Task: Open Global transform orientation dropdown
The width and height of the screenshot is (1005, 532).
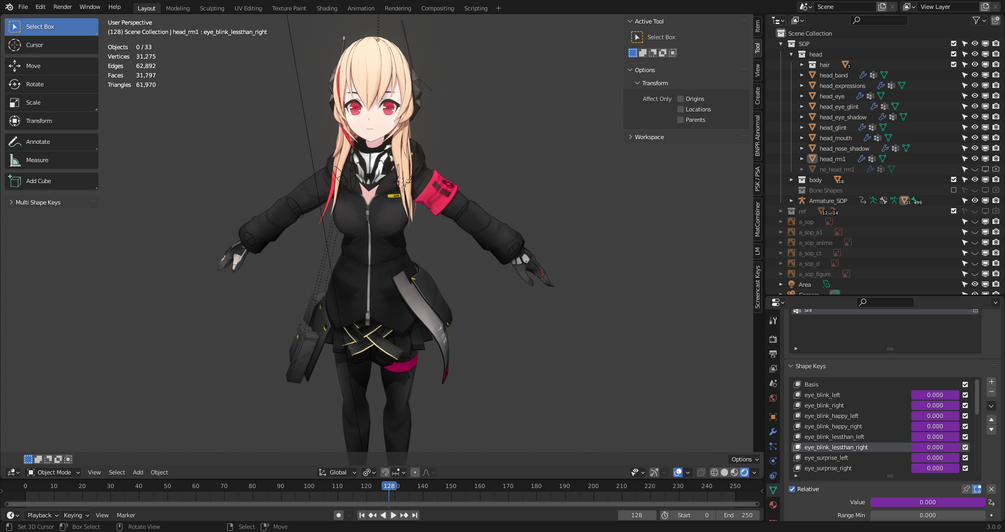Action: (x=338, y=472)
